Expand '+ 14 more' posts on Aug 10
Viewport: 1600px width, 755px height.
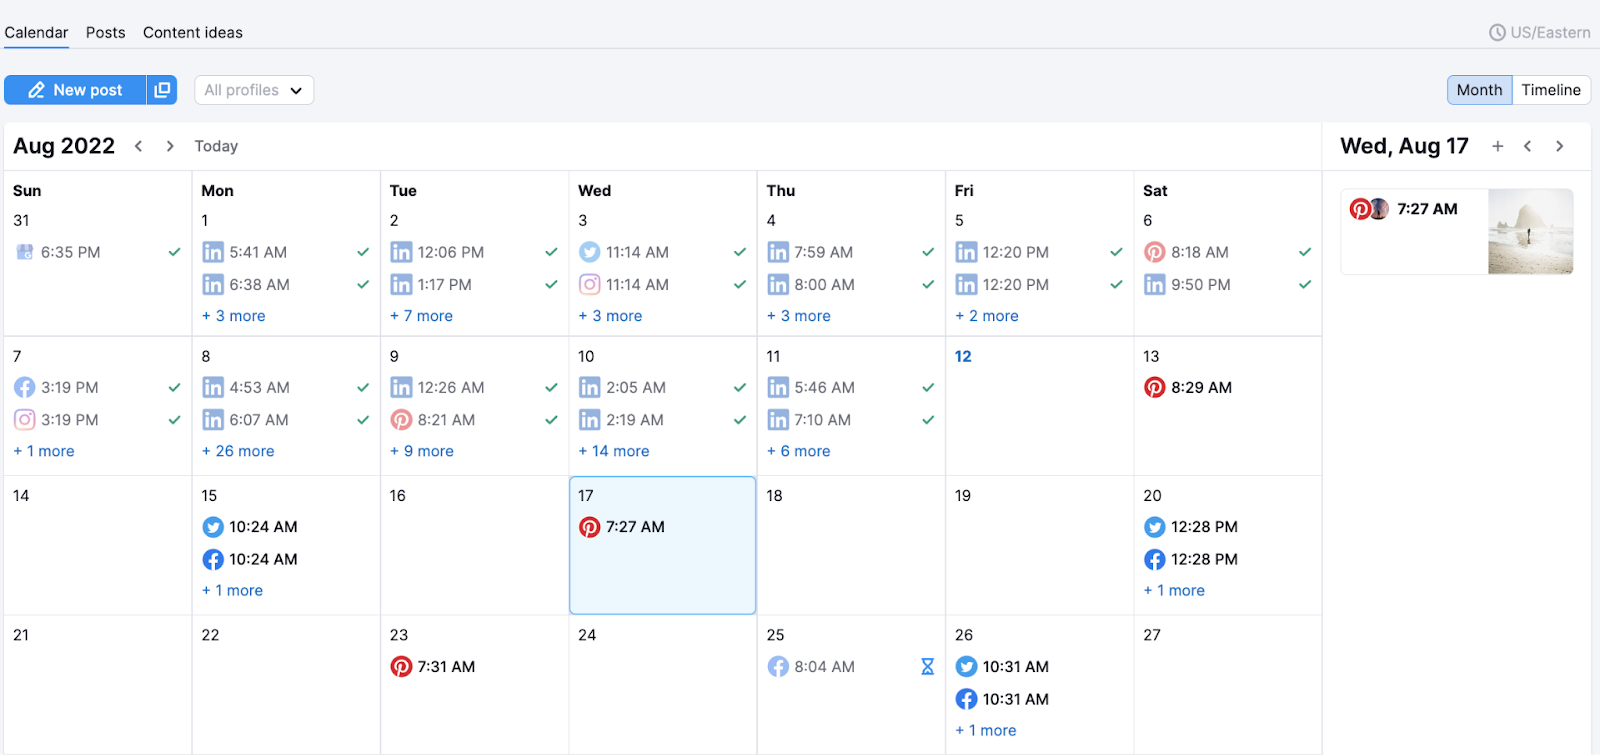[614, 451]
